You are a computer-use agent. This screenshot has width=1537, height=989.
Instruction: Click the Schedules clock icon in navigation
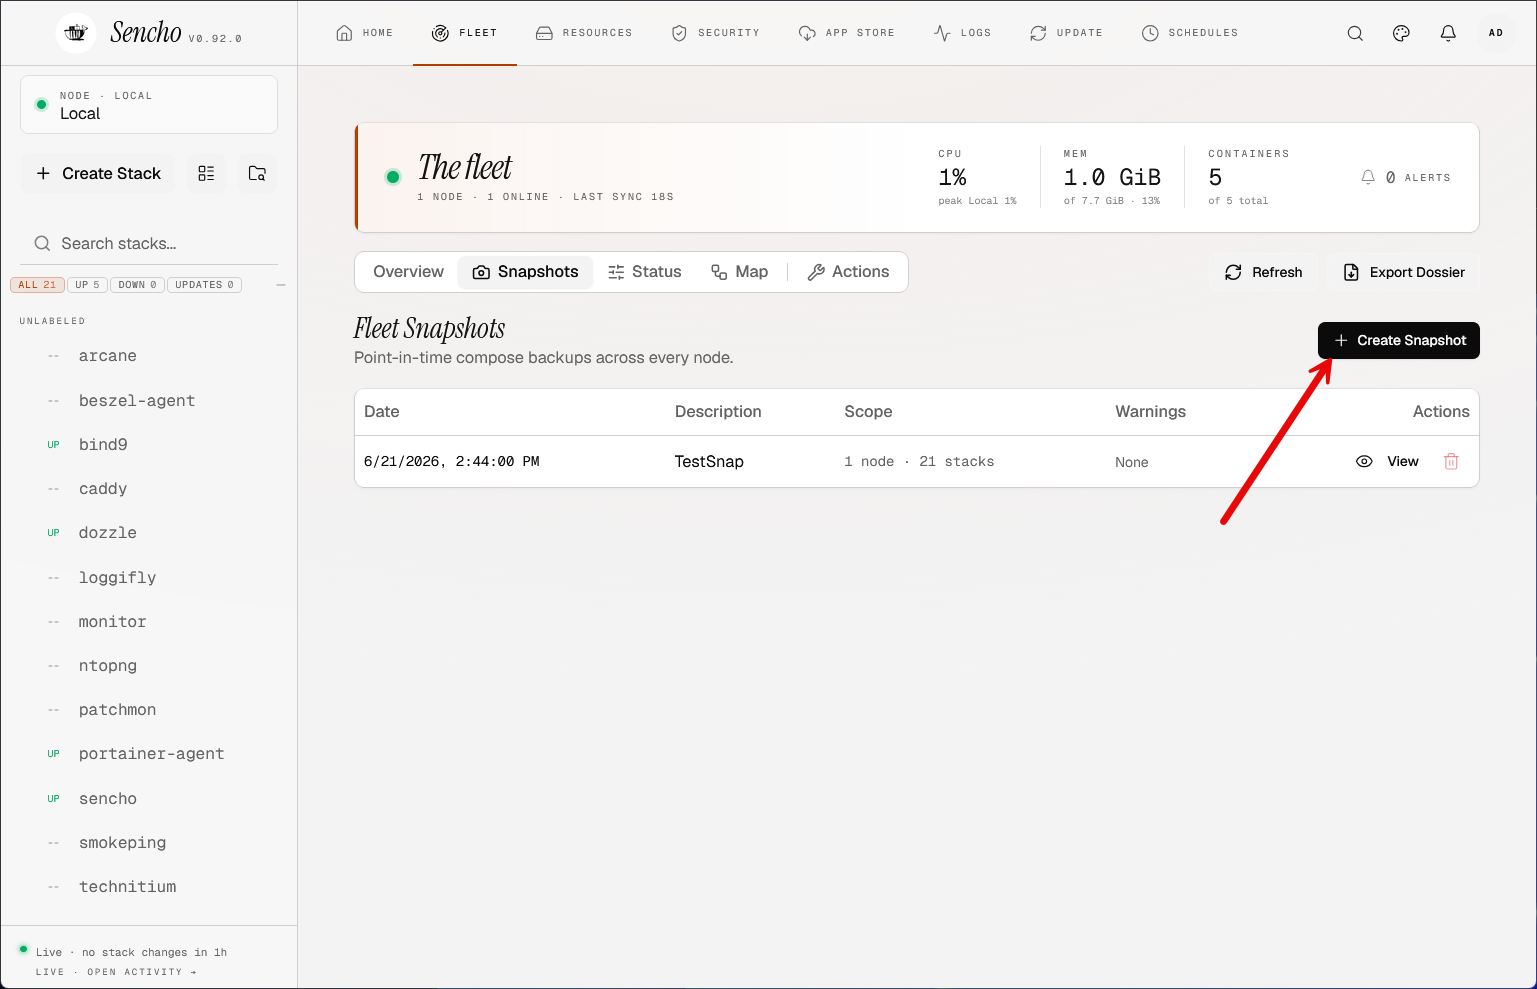[x=1150, y=33]
